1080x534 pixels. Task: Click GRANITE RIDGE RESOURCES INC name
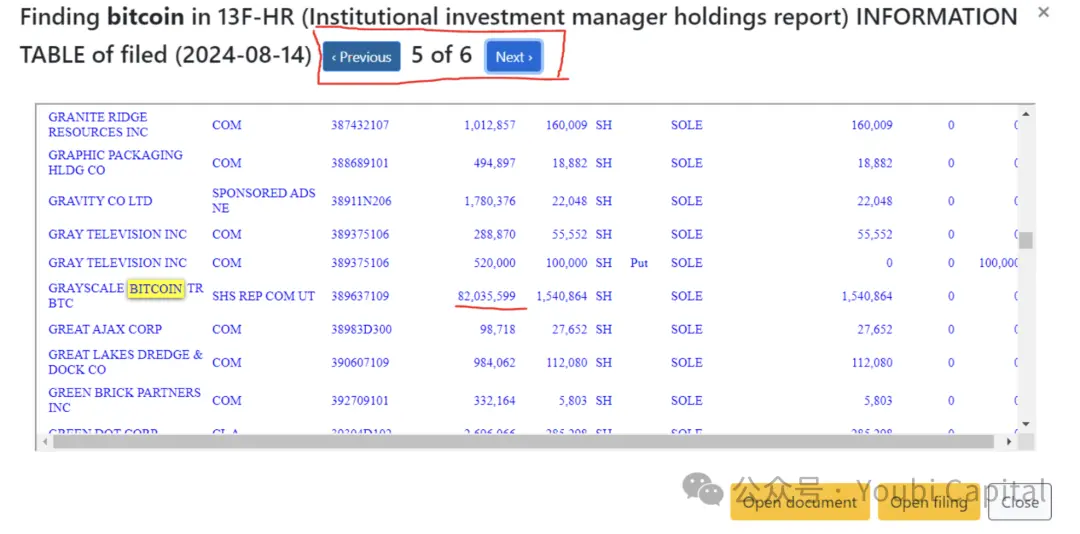pos(98,125)
